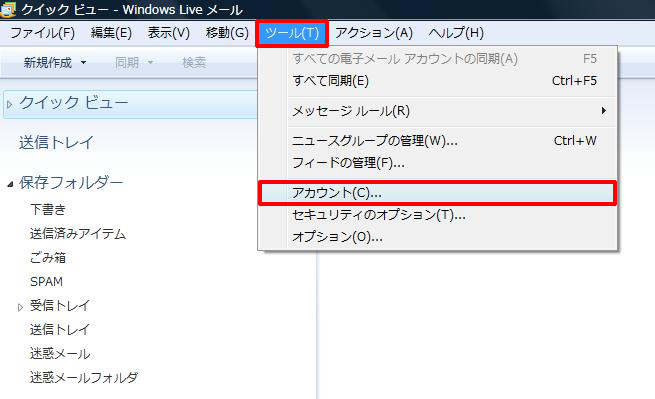Click the Windows Live Mail title bar icon

pos(8,9)
